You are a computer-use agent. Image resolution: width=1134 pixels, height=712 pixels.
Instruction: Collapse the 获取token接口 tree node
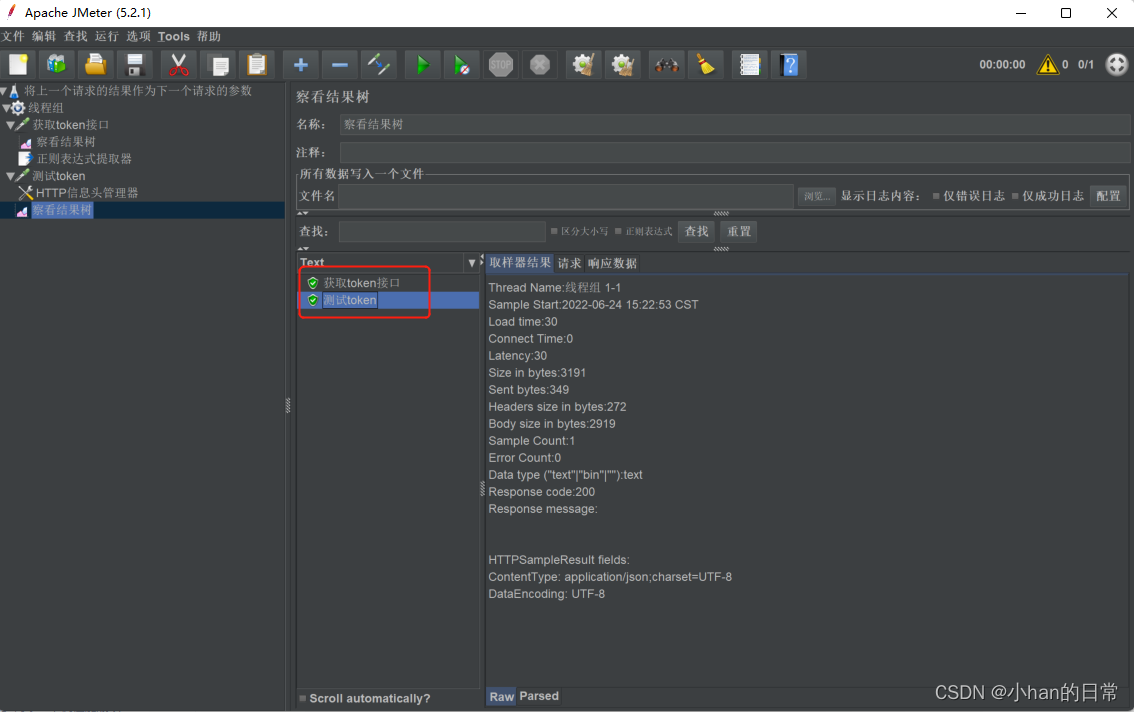[x=10, y=125]
